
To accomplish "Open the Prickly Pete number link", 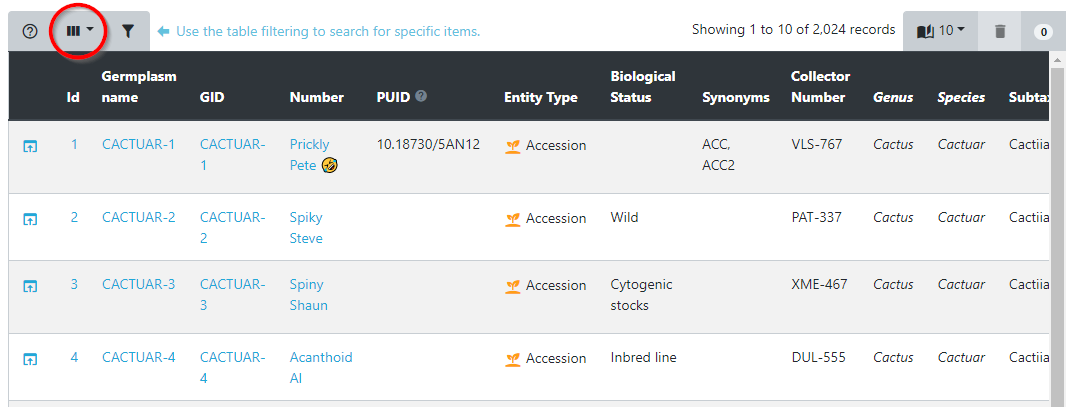I will 309,145.
